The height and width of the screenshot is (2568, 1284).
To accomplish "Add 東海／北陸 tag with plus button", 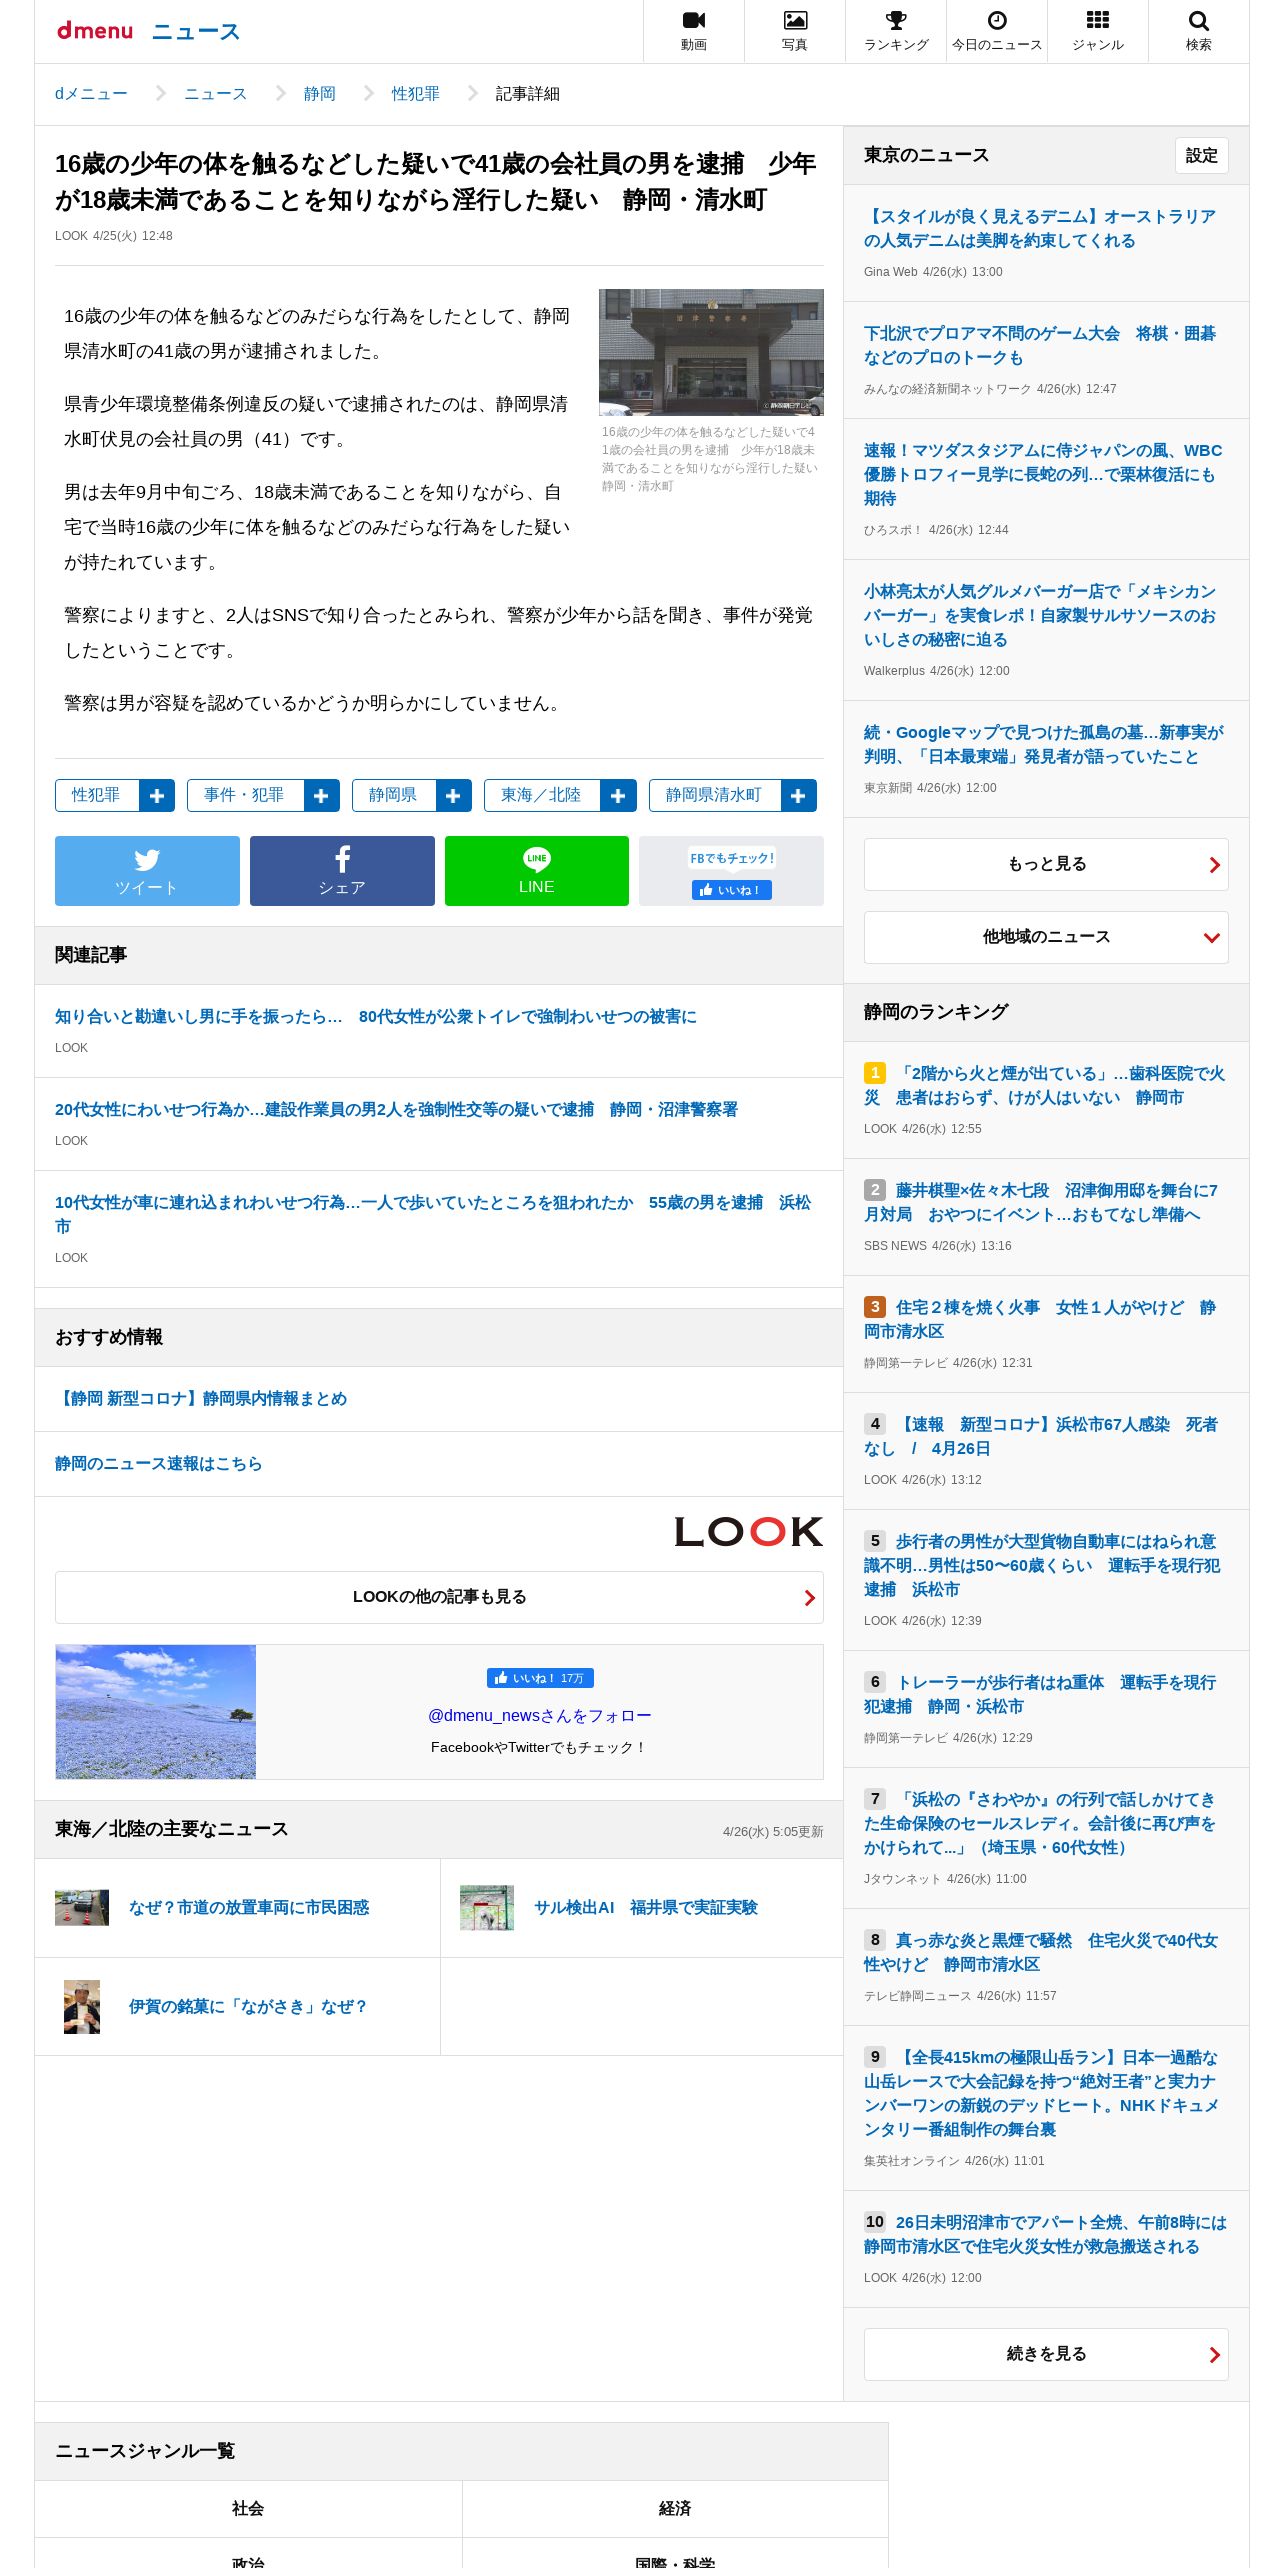I will tap(618, 796).
